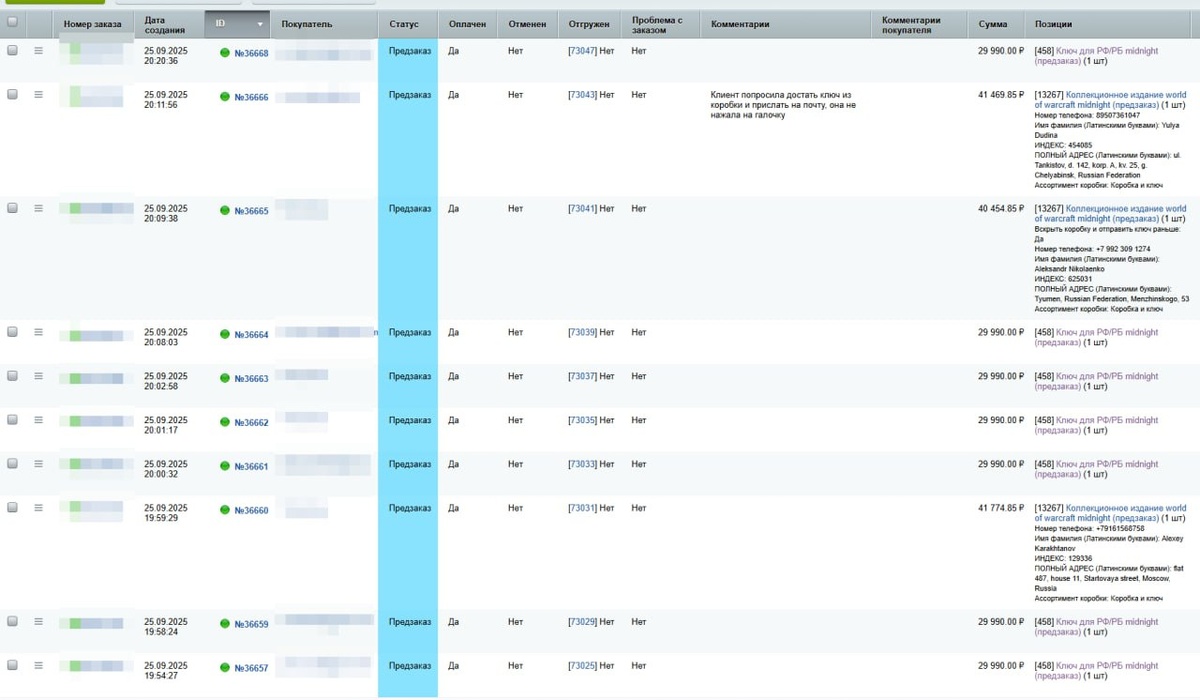The image size is (1200, 700).
Task: Open shipment link 73031
Action: tap(582, 508)
